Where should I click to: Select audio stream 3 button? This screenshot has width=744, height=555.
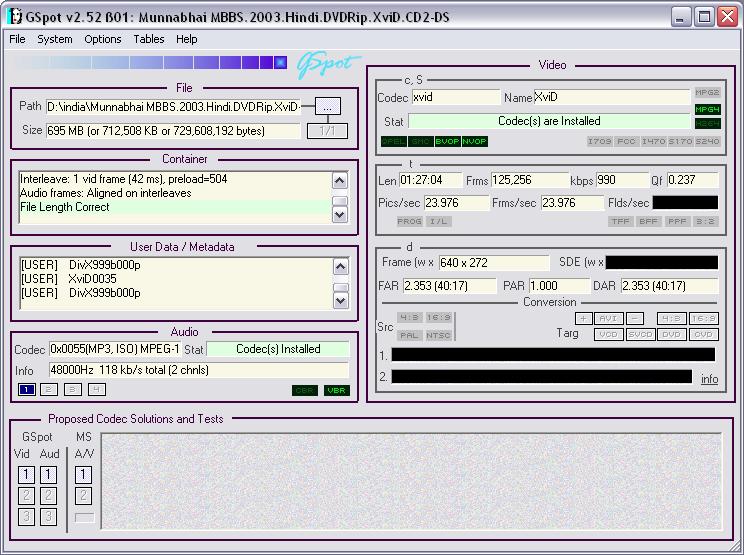tap(73, 390)
